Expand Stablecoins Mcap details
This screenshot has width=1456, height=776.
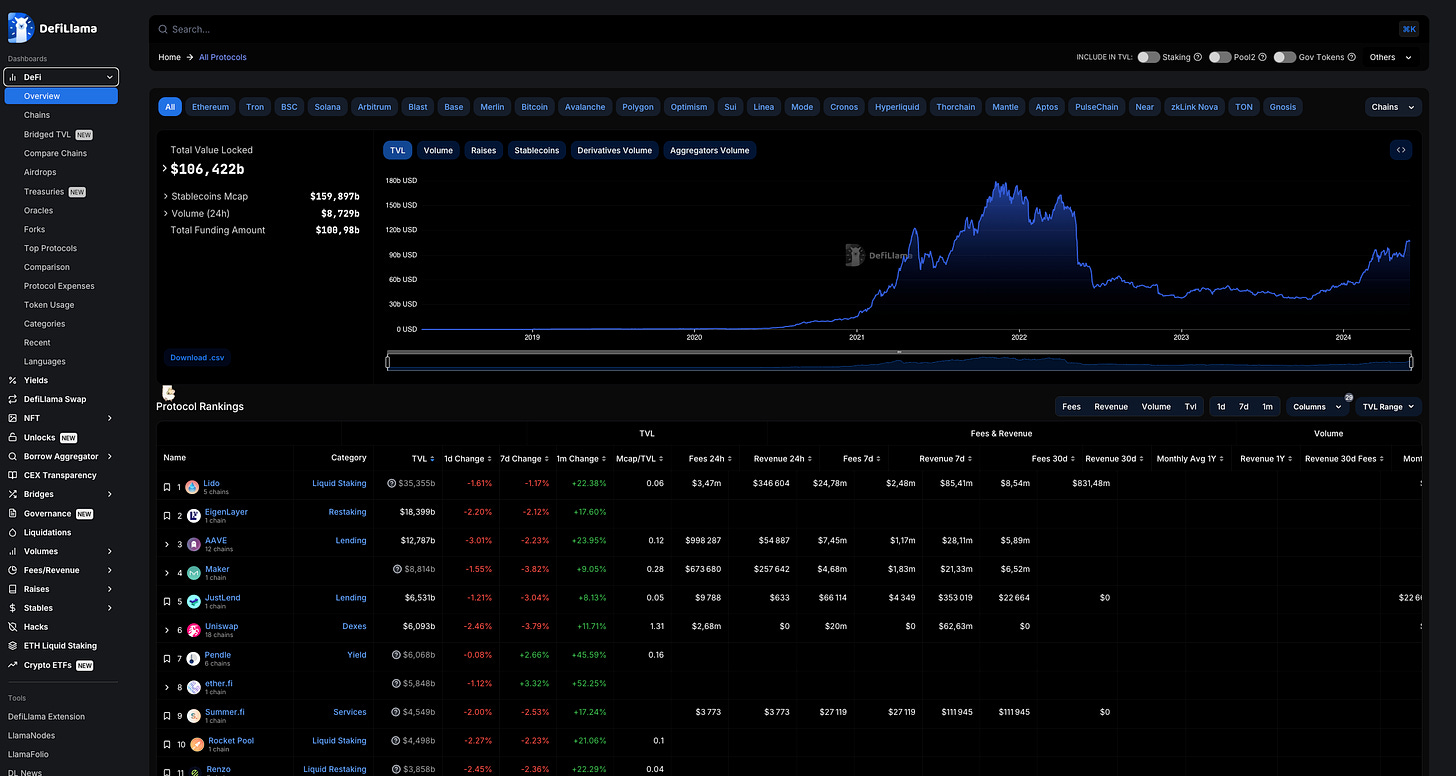pyautogui.click(x=166, y=197)
